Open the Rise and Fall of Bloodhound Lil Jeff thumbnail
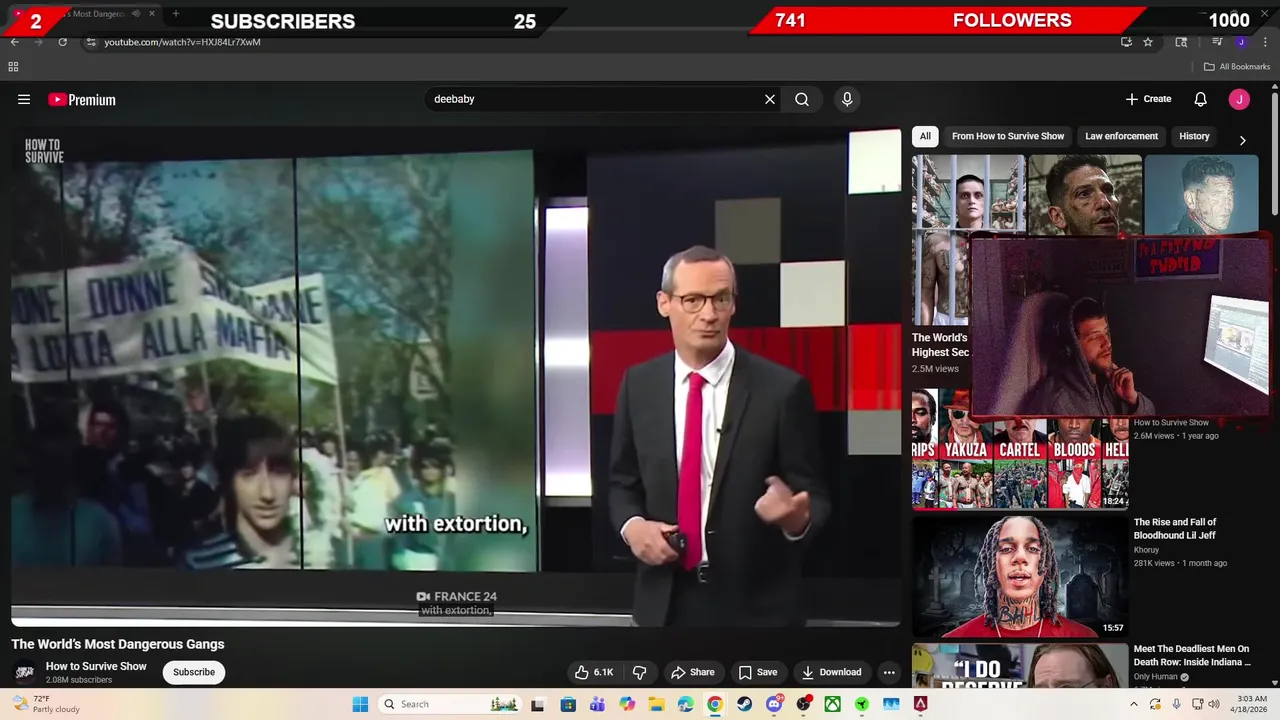 tap(1020, 576)
